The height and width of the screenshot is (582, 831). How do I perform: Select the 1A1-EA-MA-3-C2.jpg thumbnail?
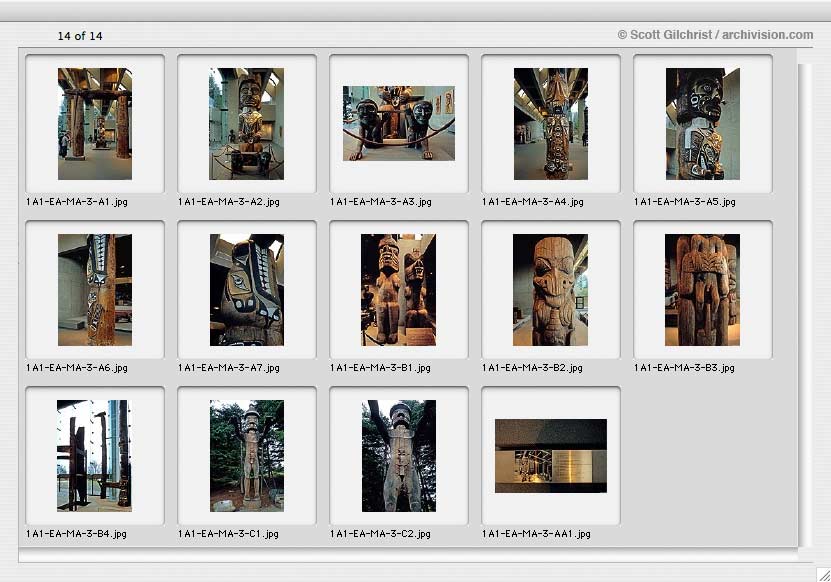pyautogui.click(x=399, y=456)
